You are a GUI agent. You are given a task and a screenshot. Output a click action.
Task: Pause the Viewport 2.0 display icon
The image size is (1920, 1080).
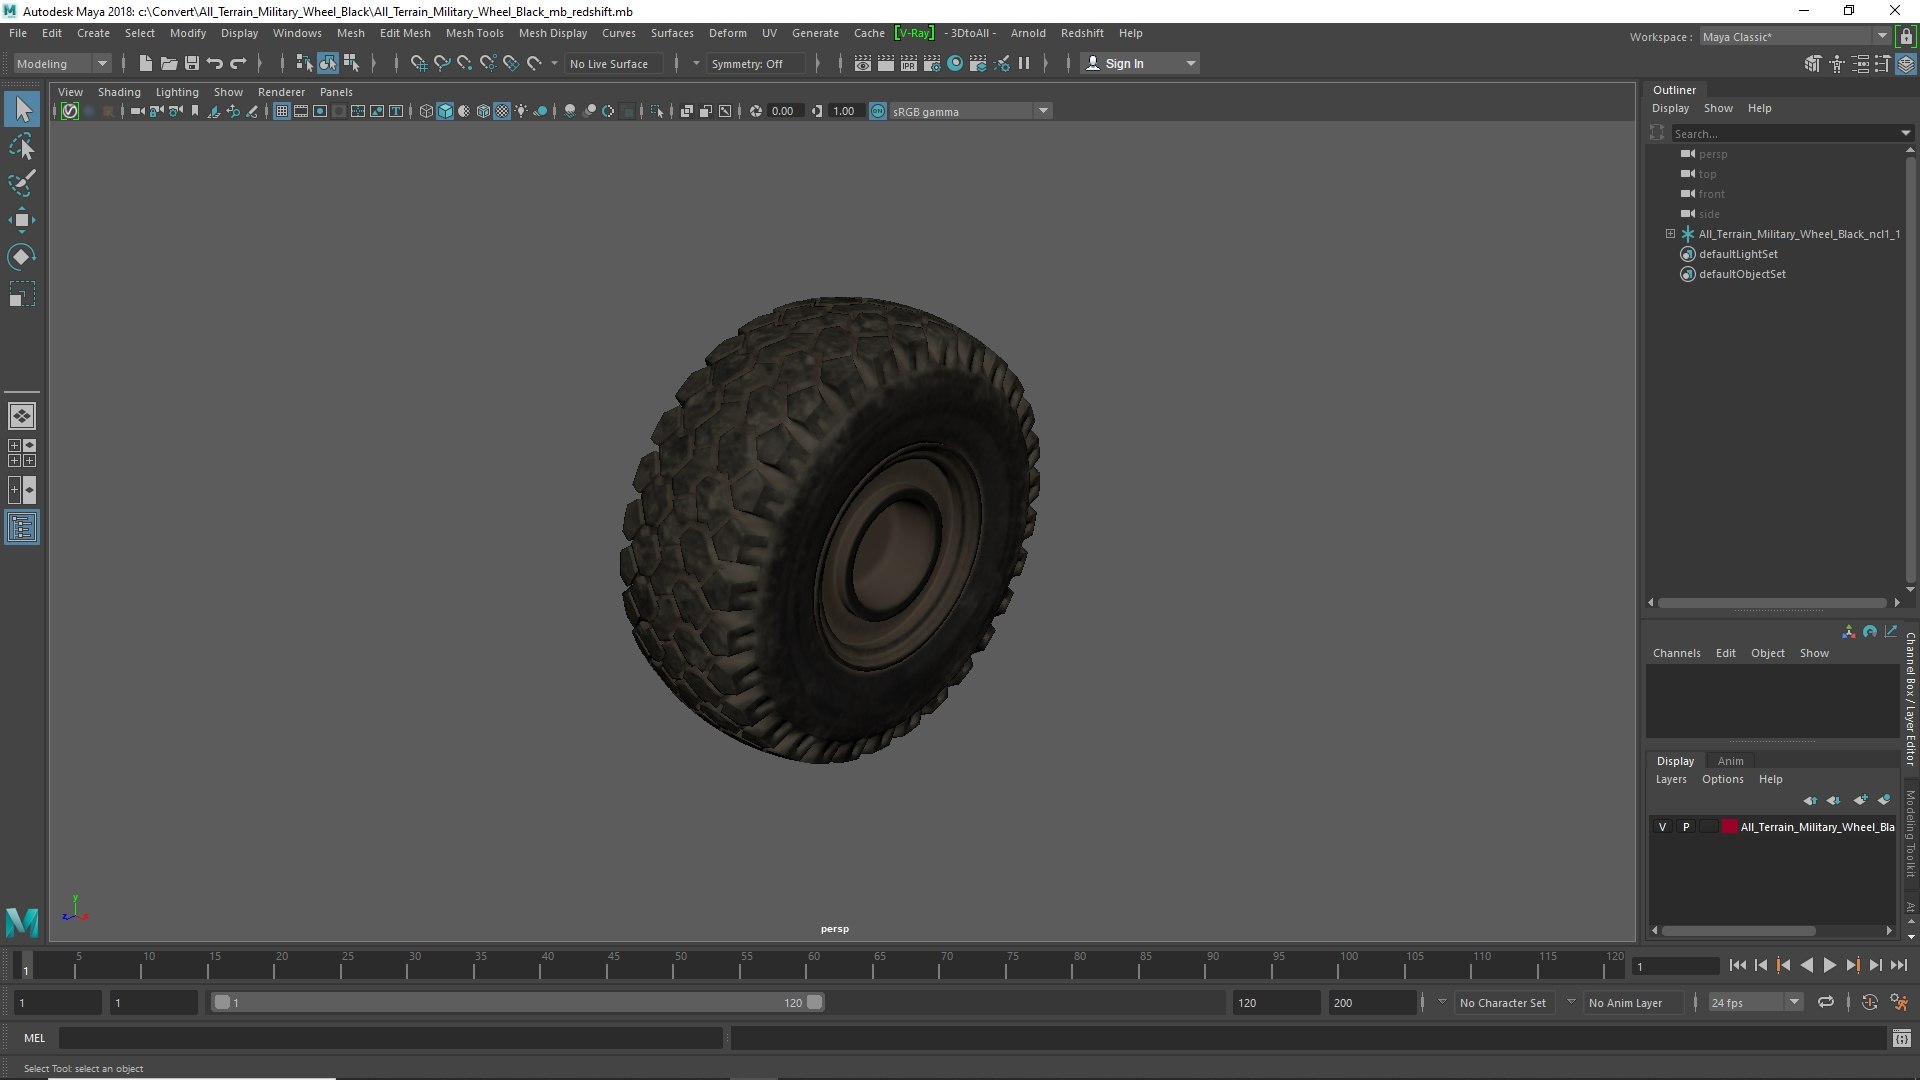point(1024,63)
